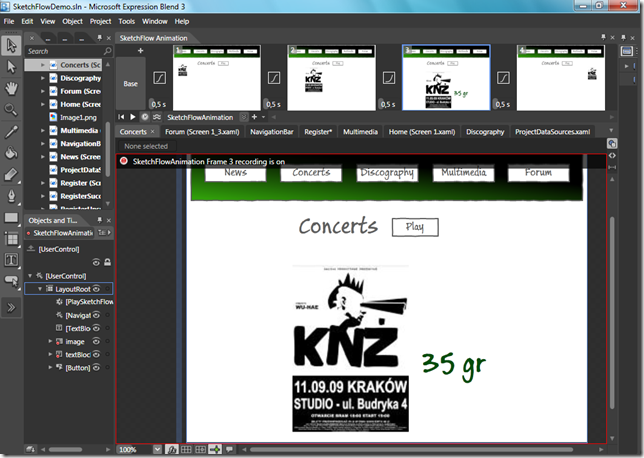Select the 35 gr text on artboard

coord(454,366)
